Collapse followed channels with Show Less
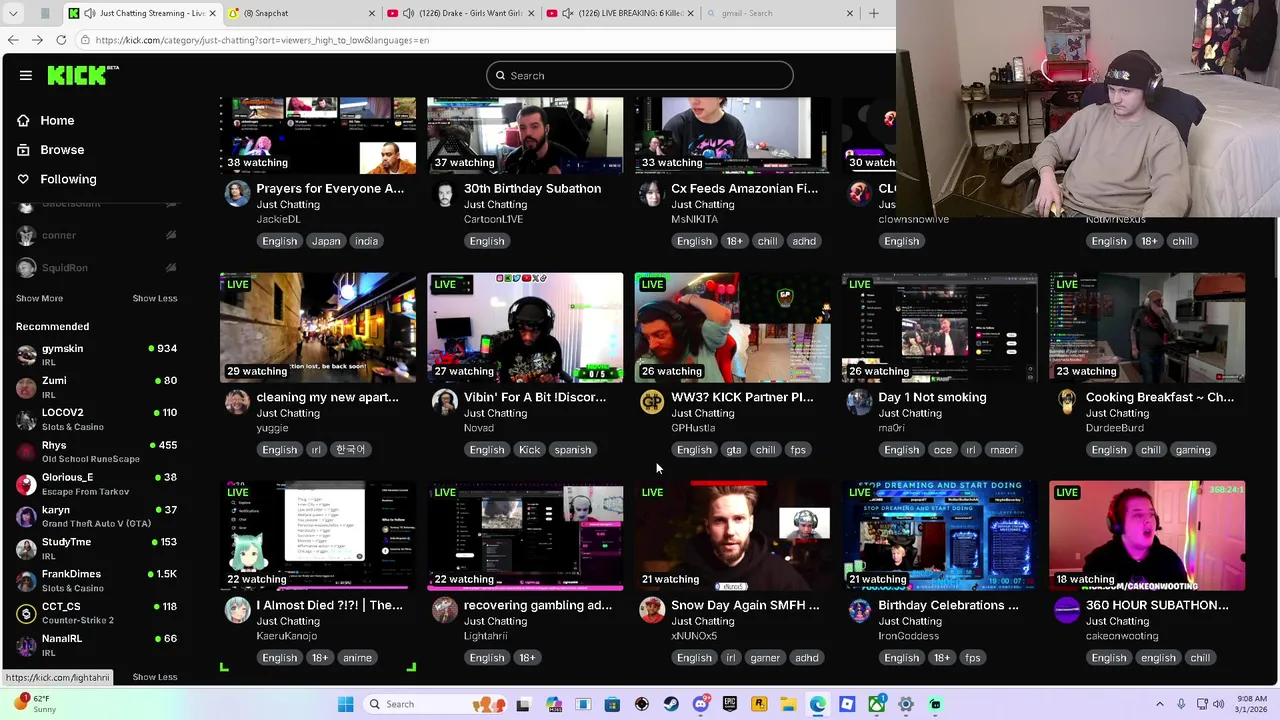This screenshot has height=720, width=1280. [x=155, y=298]
